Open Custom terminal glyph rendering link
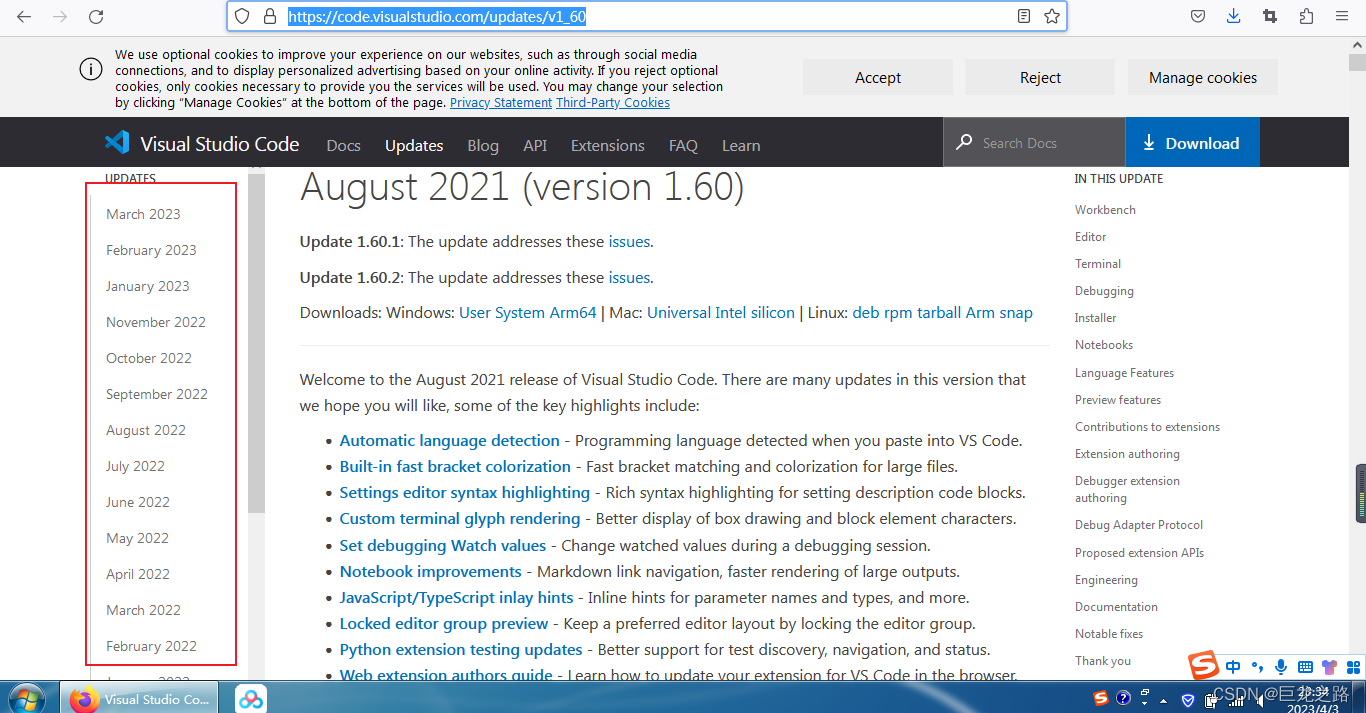 click(x=460, y=518)
